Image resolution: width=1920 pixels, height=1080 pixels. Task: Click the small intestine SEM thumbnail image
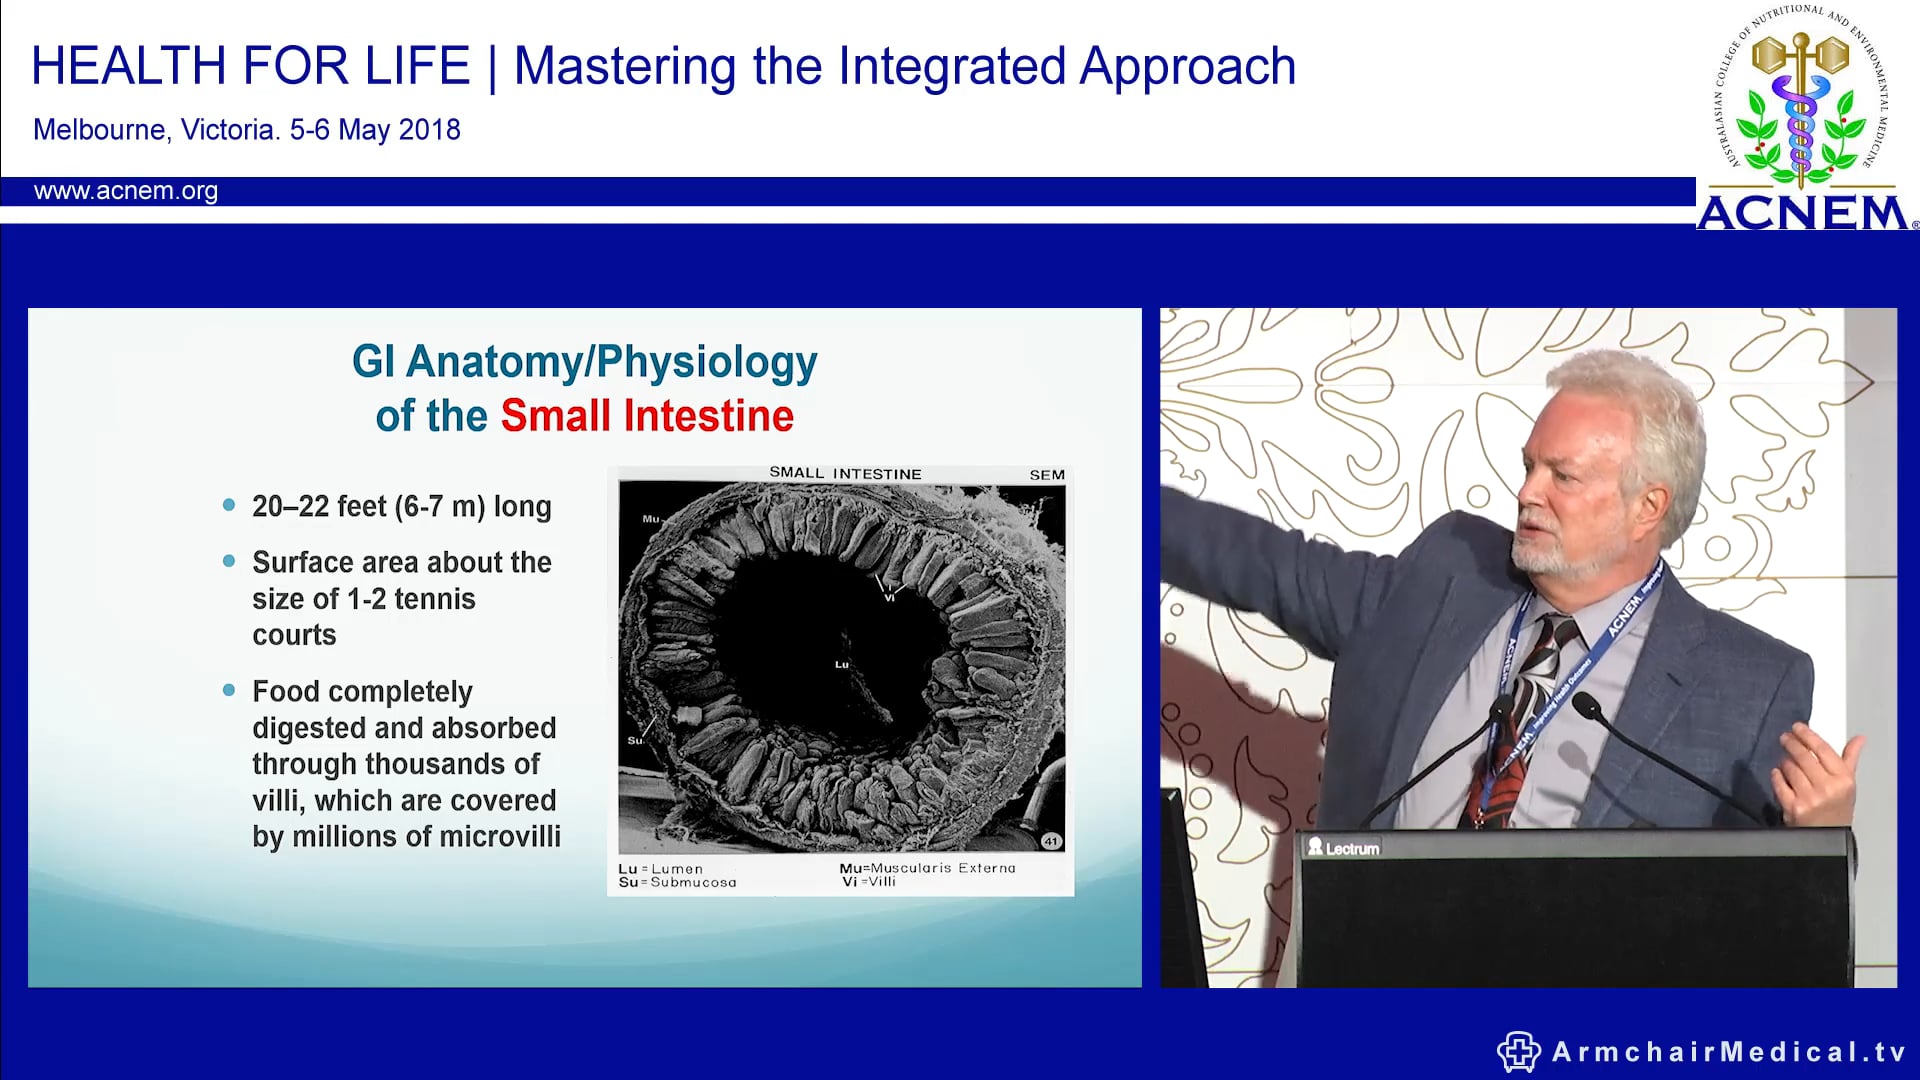click(845, 680)
